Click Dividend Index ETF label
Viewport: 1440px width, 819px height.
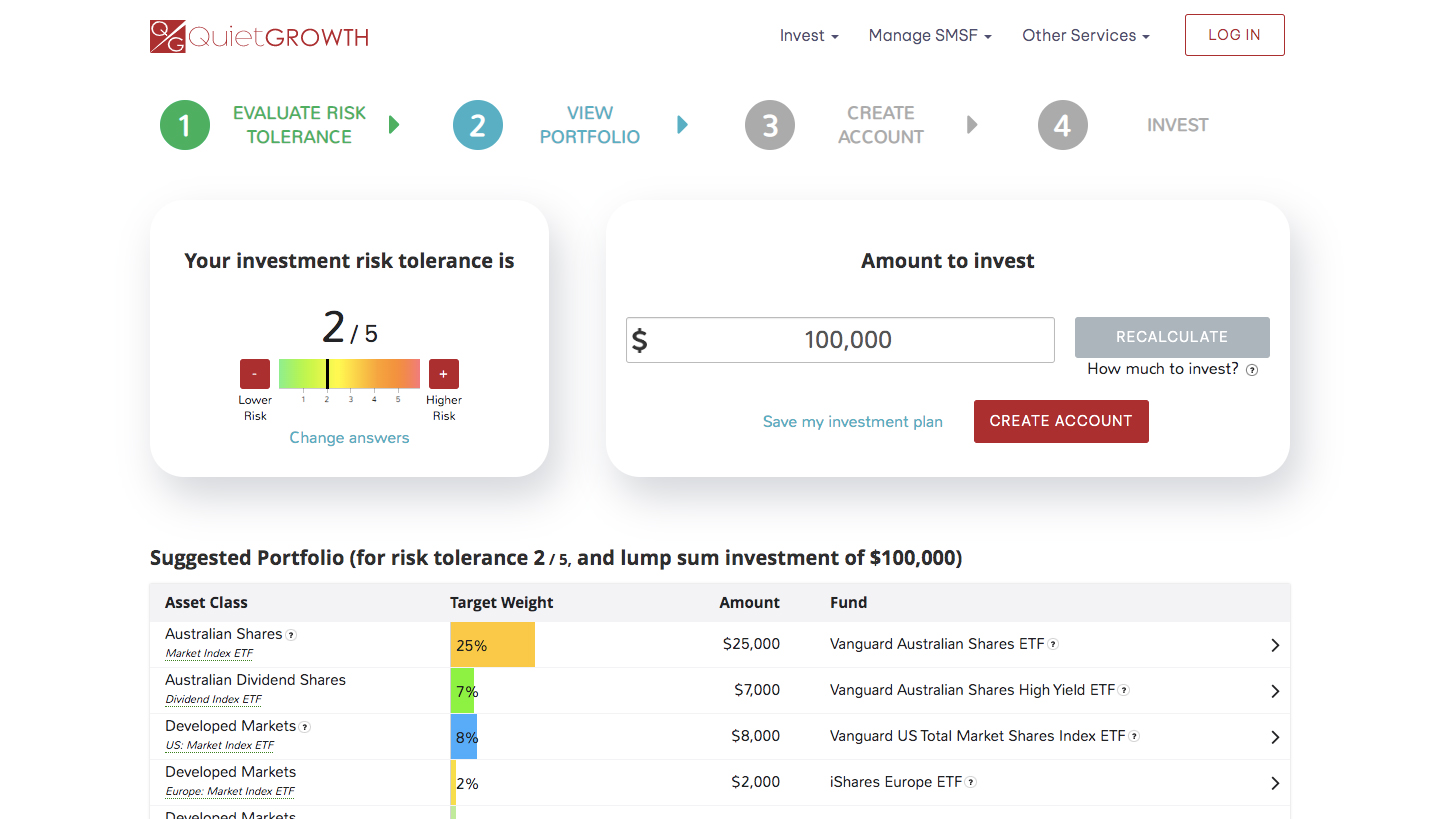click(213, 700)
